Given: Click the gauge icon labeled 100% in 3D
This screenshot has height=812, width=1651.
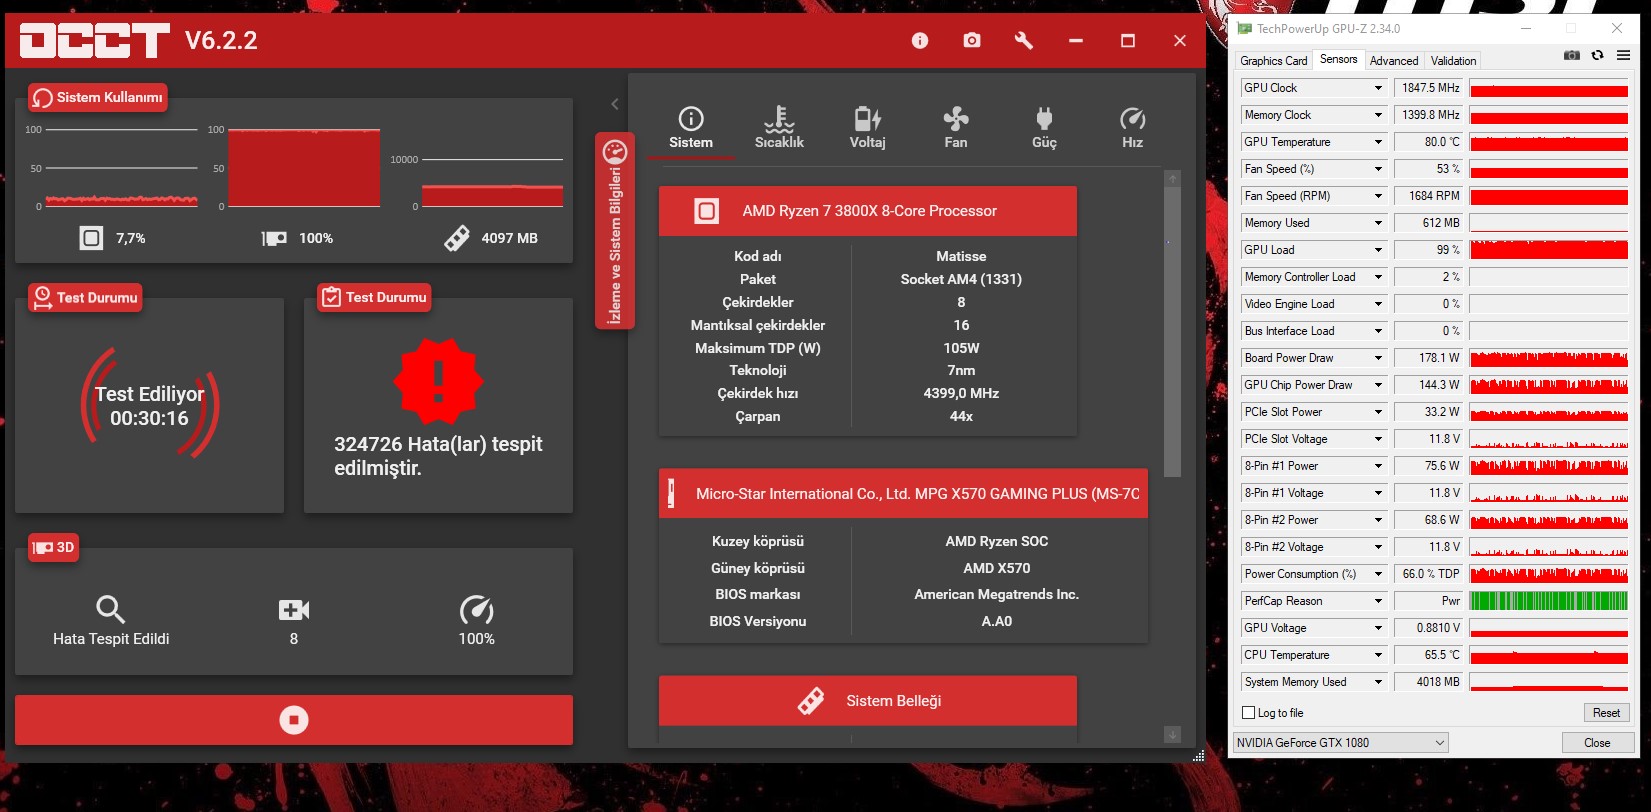Looking at the screenshot, I should pos(476,609).
